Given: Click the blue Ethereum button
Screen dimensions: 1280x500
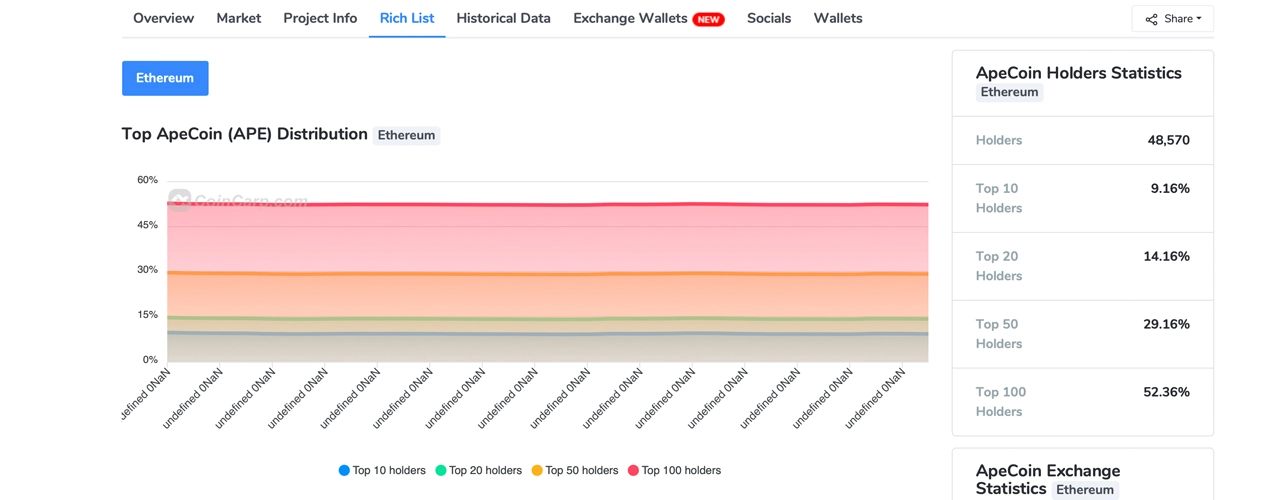Looking at the screenshot, I should click(x=165, y=78).
